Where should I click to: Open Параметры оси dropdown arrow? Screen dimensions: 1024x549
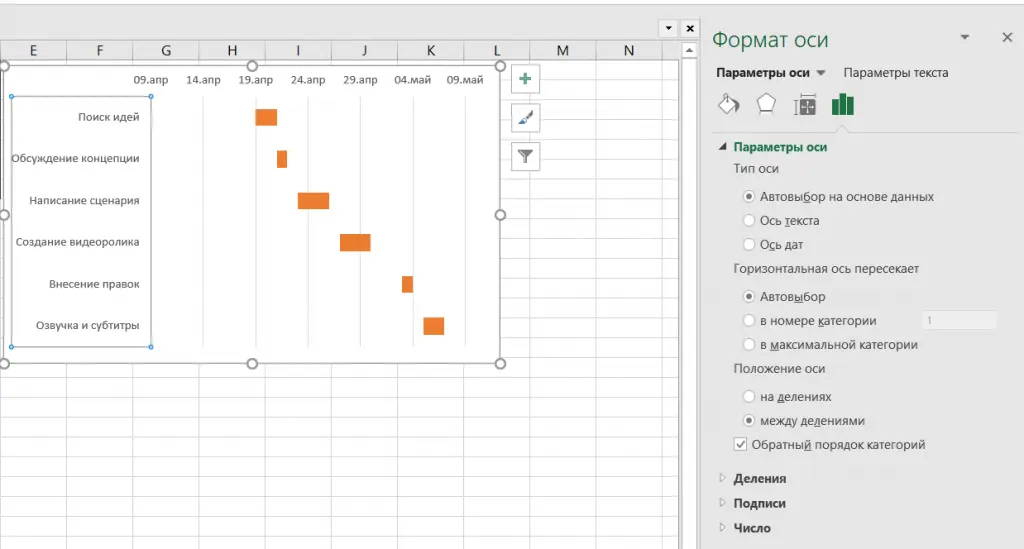[821, 73]
